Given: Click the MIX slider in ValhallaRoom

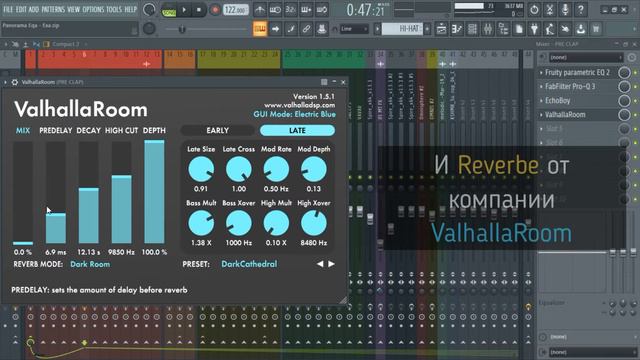Looking at the screenshot, I should (x=23, y=193).
